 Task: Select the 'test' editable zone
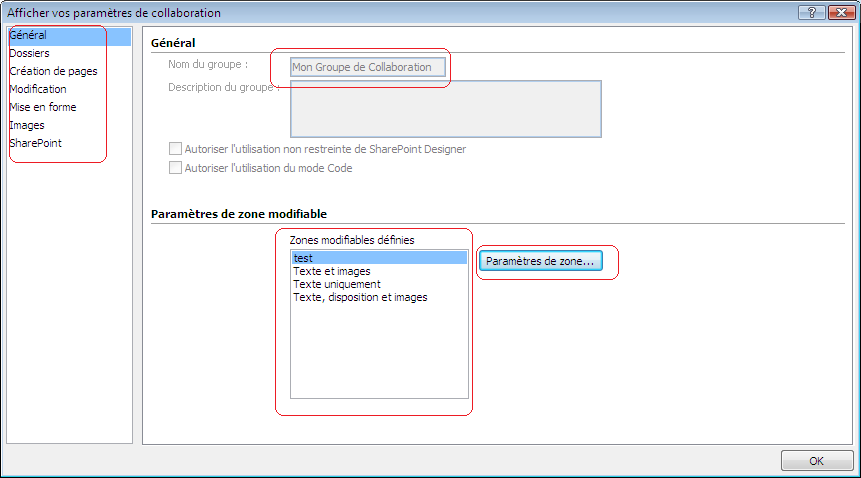point(379,258)
